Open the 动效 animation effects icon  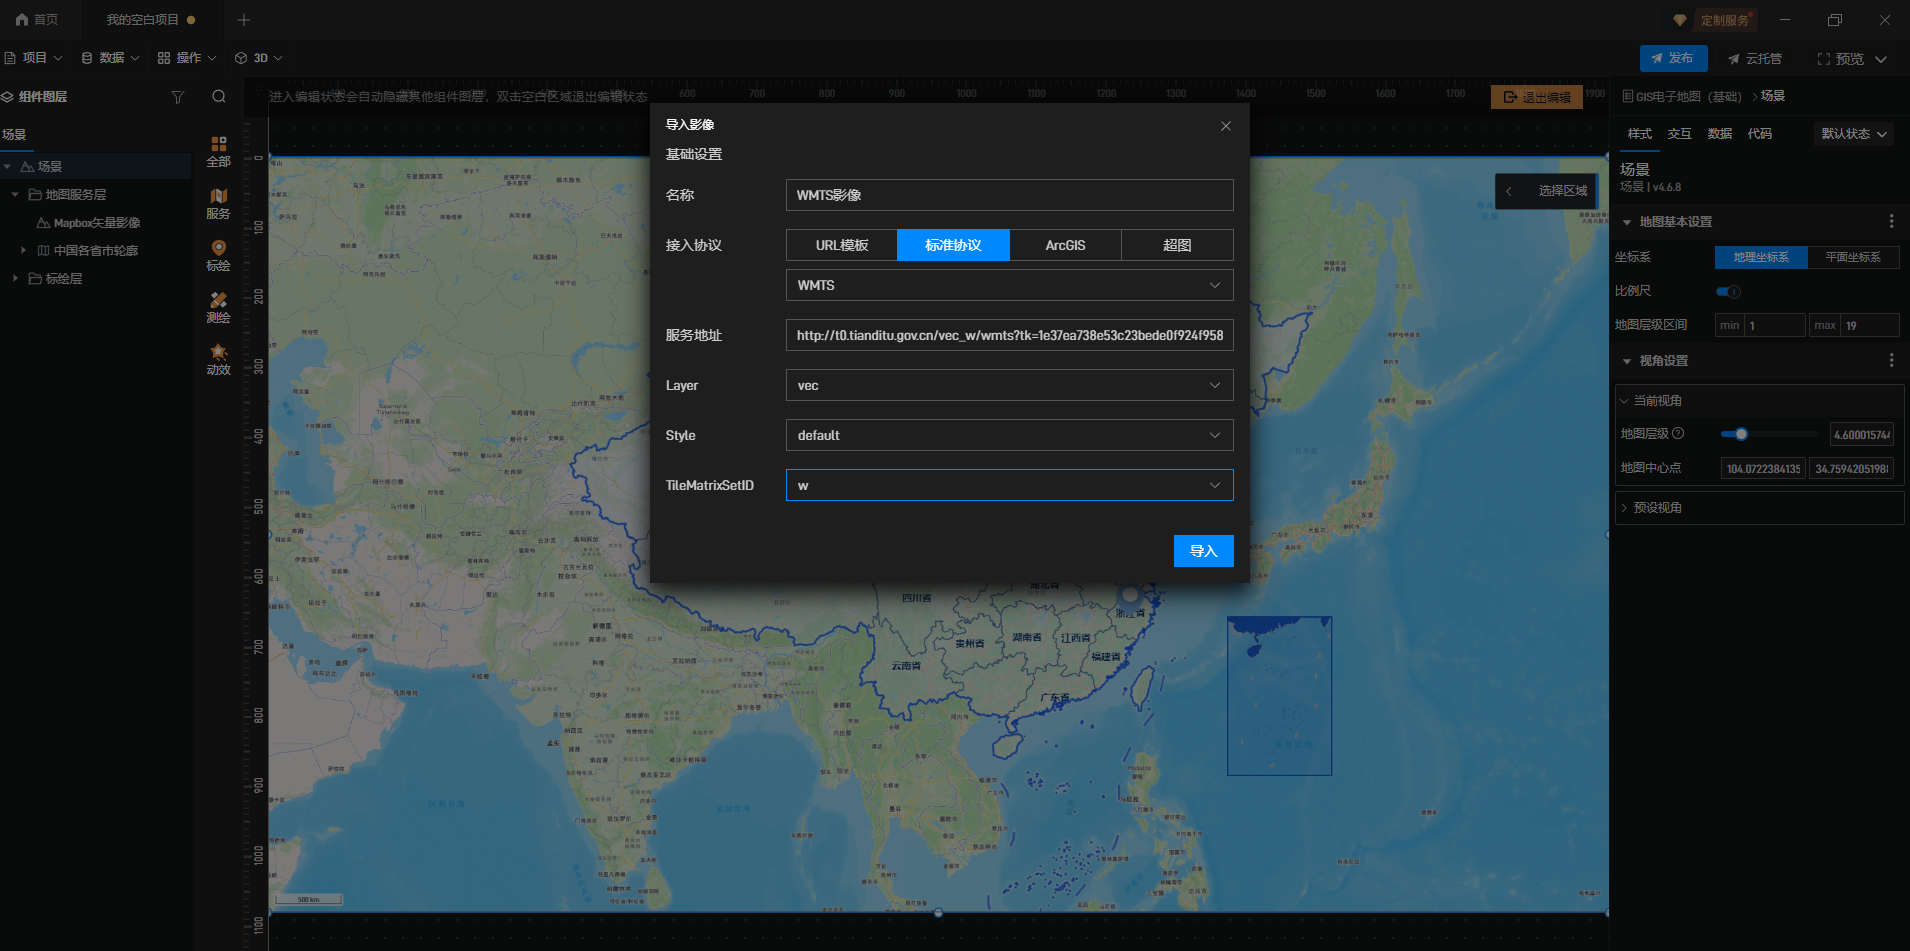(218, 358)
